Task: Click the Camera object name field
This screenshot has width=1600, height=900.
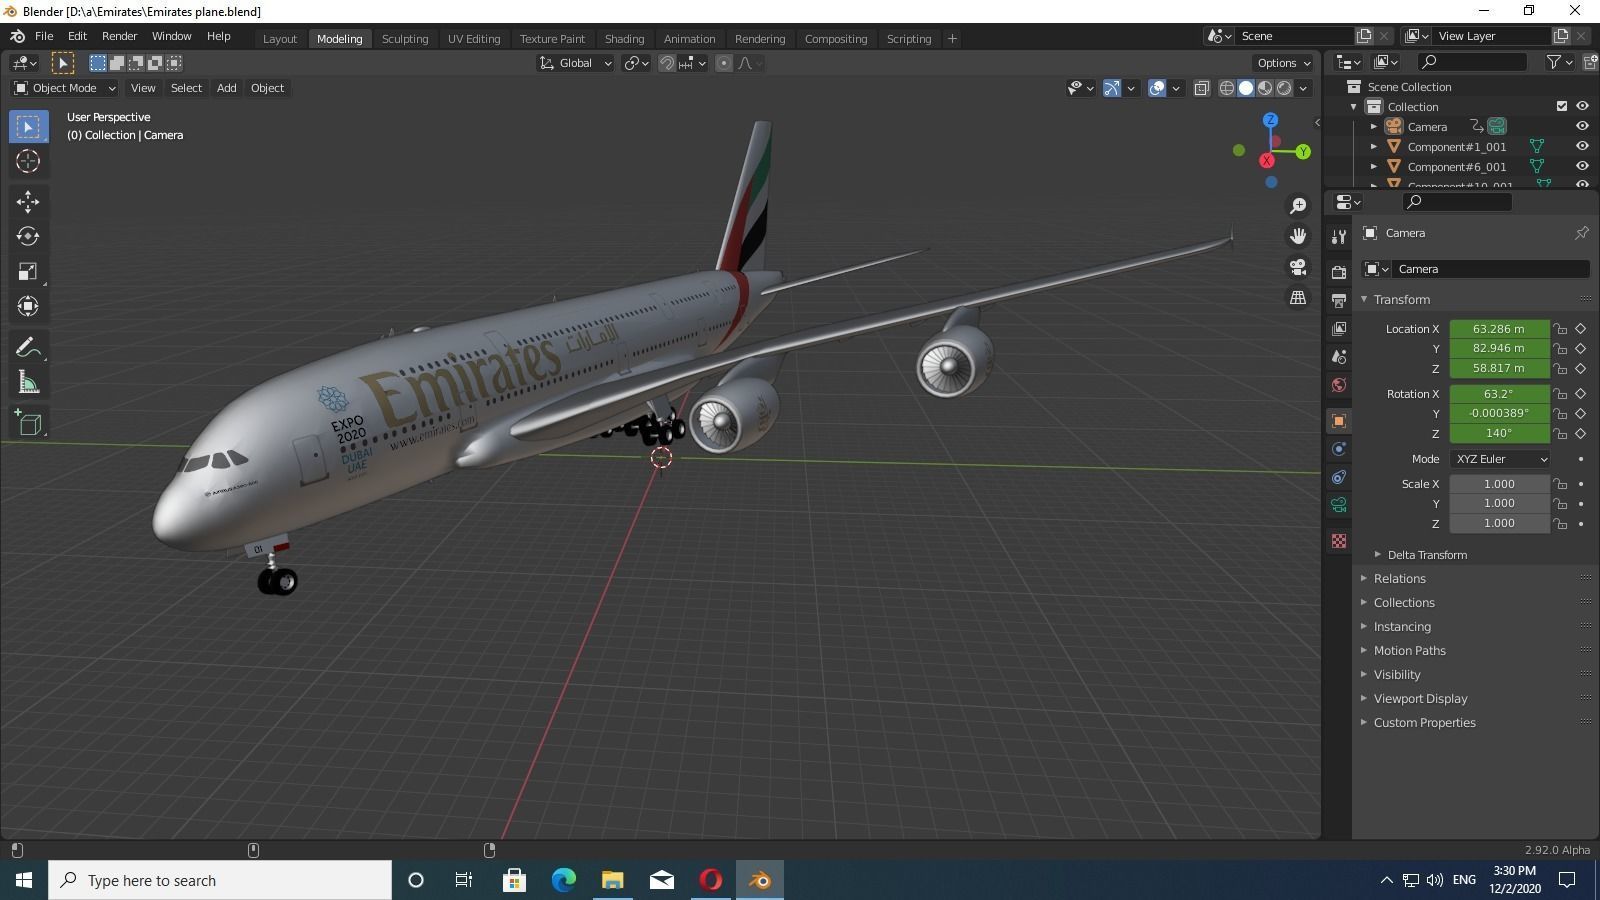Action: (1490, 269)
